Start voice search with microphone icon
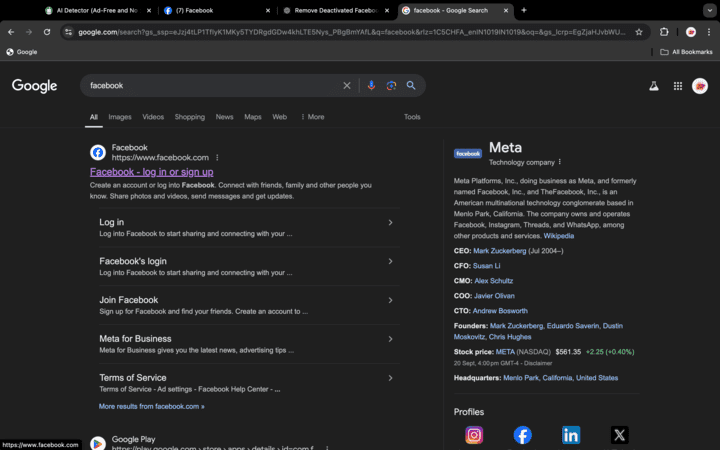The image size is (720, 450). 371,85
